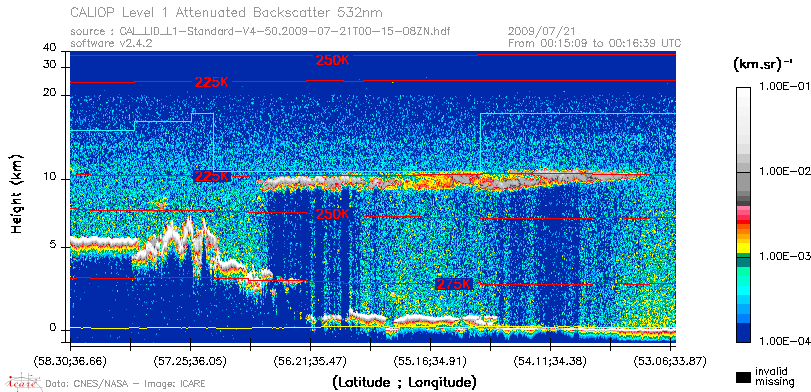This screenshot has width=811, height=392.
Task: Click the '225K' label near 10 km height
Action: pyautogui.click(x=212, y=177)
